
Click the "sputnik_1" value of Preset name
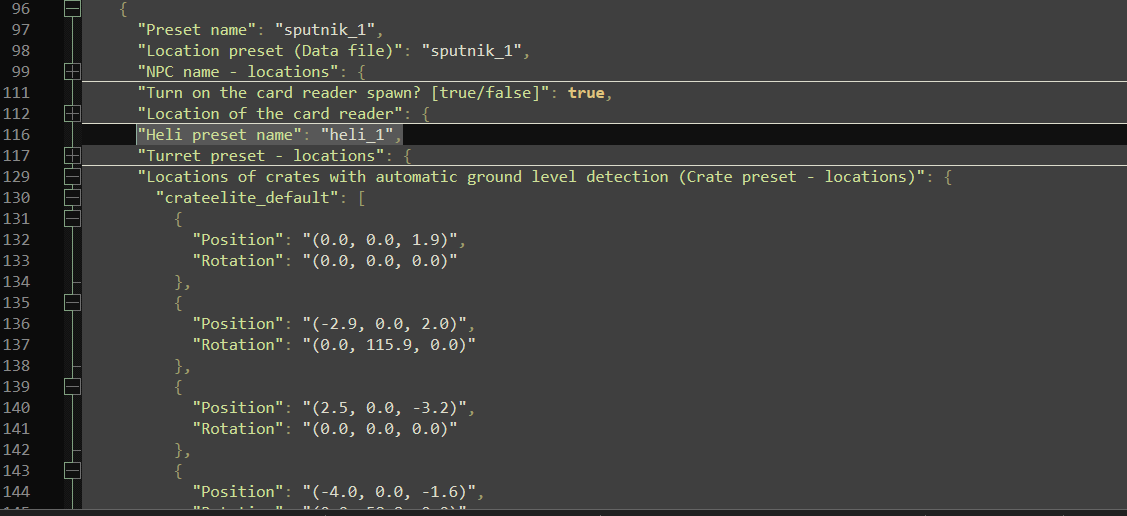(x=329, y=30)
